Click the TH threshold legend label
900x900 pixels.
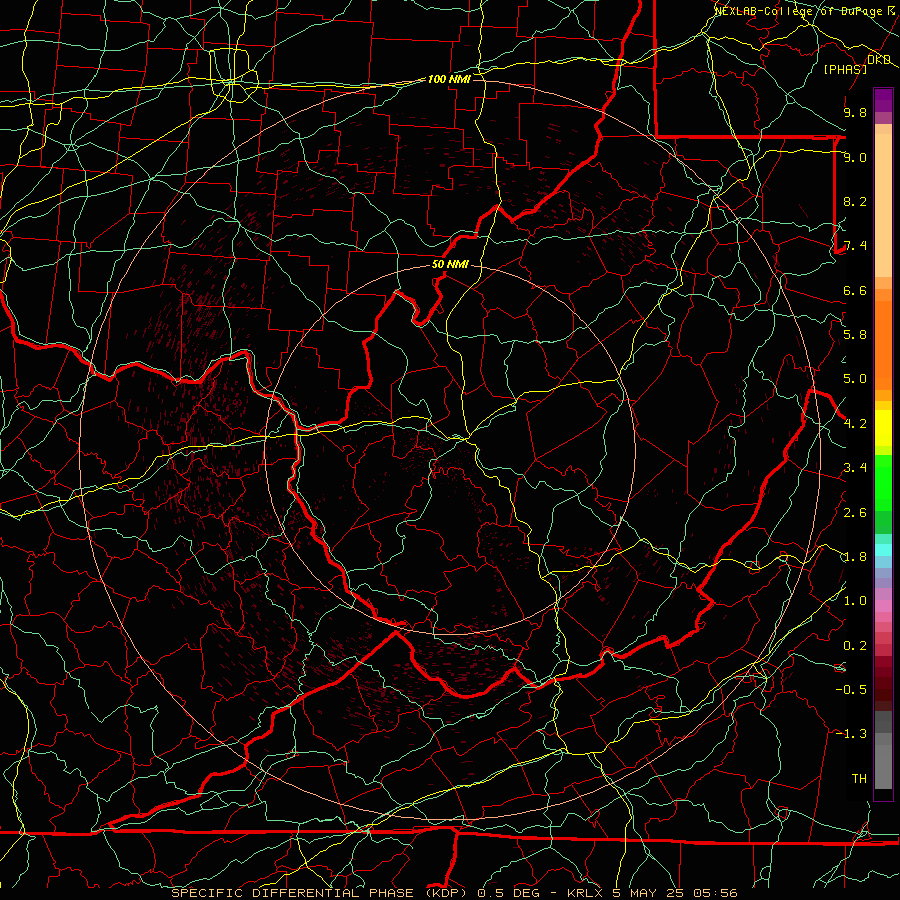[859, 779]
